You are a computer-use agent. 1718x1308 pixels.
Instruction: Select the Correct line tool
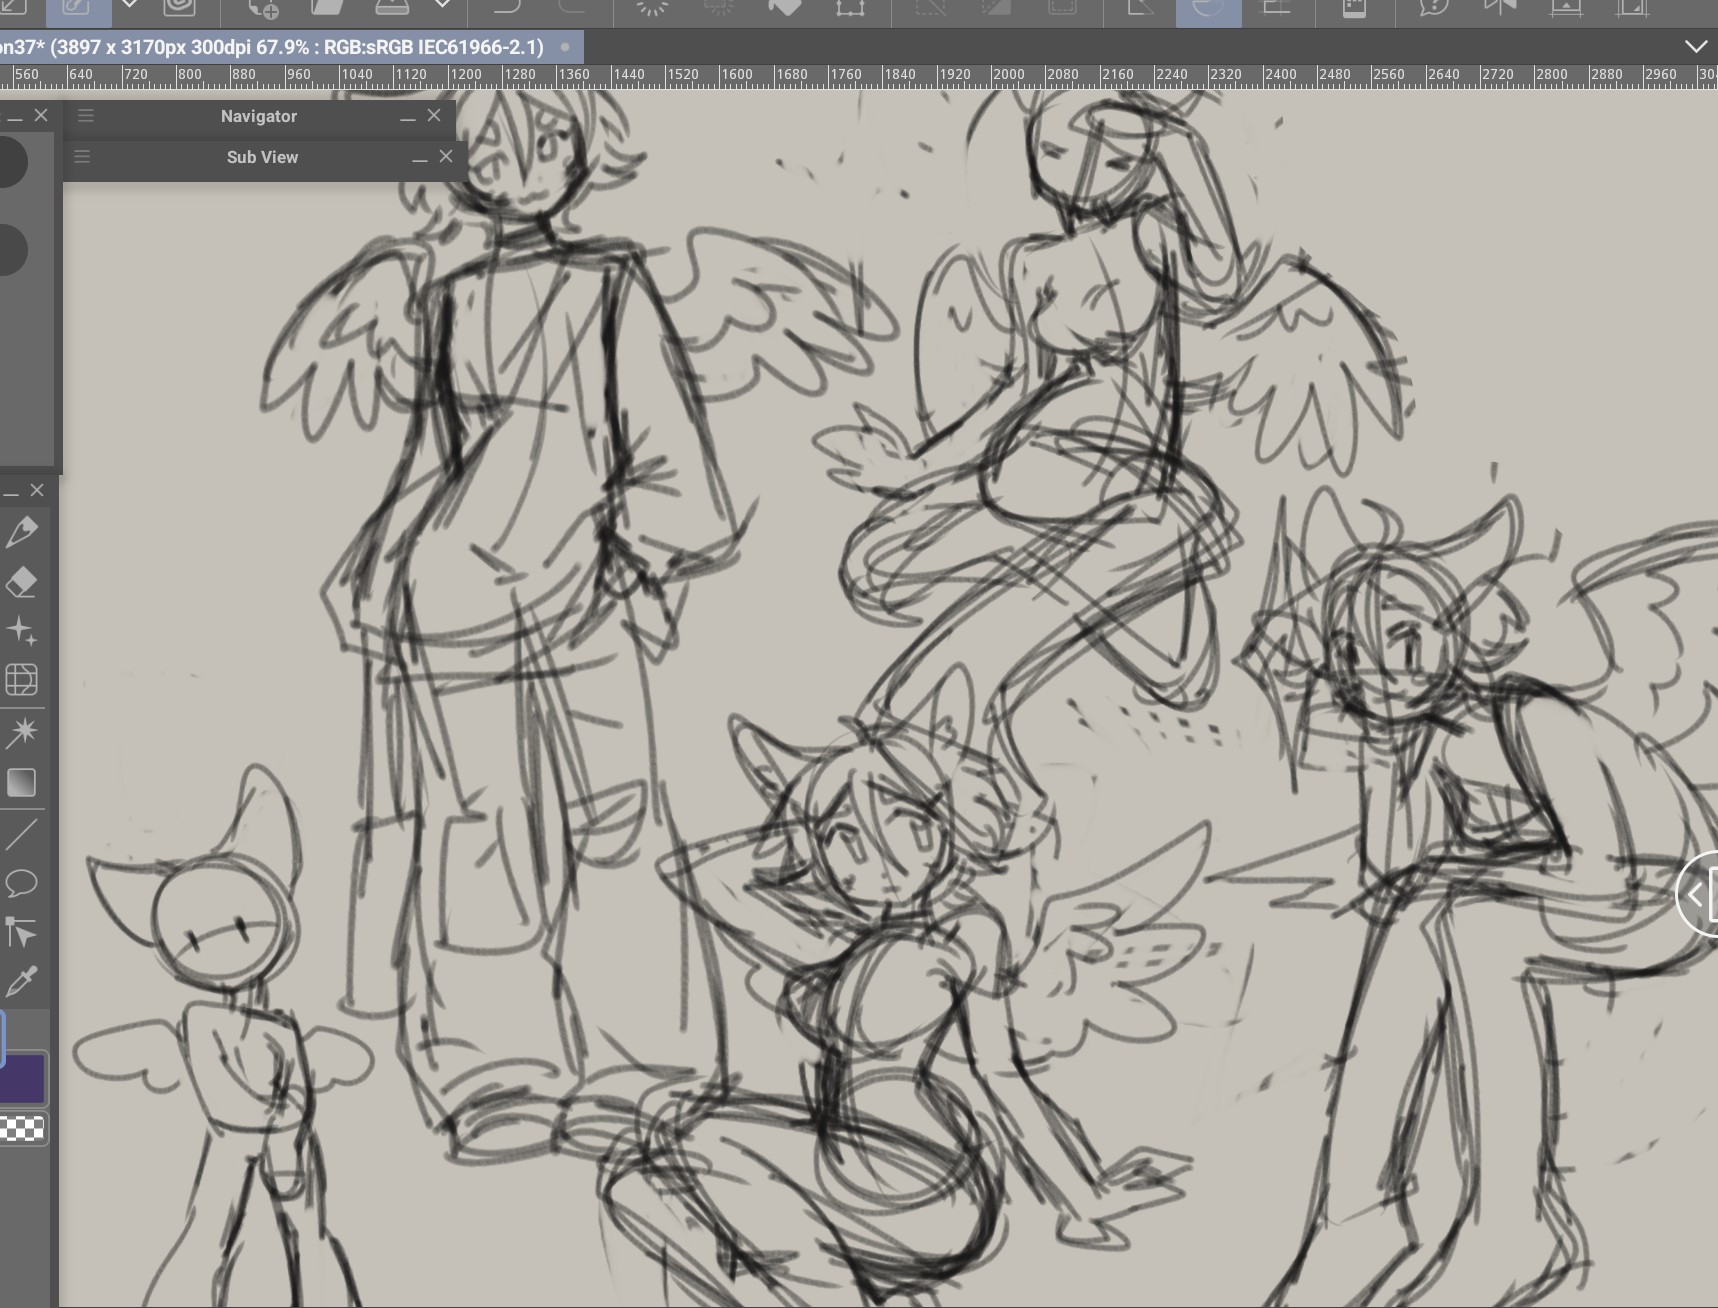point(22,933)
